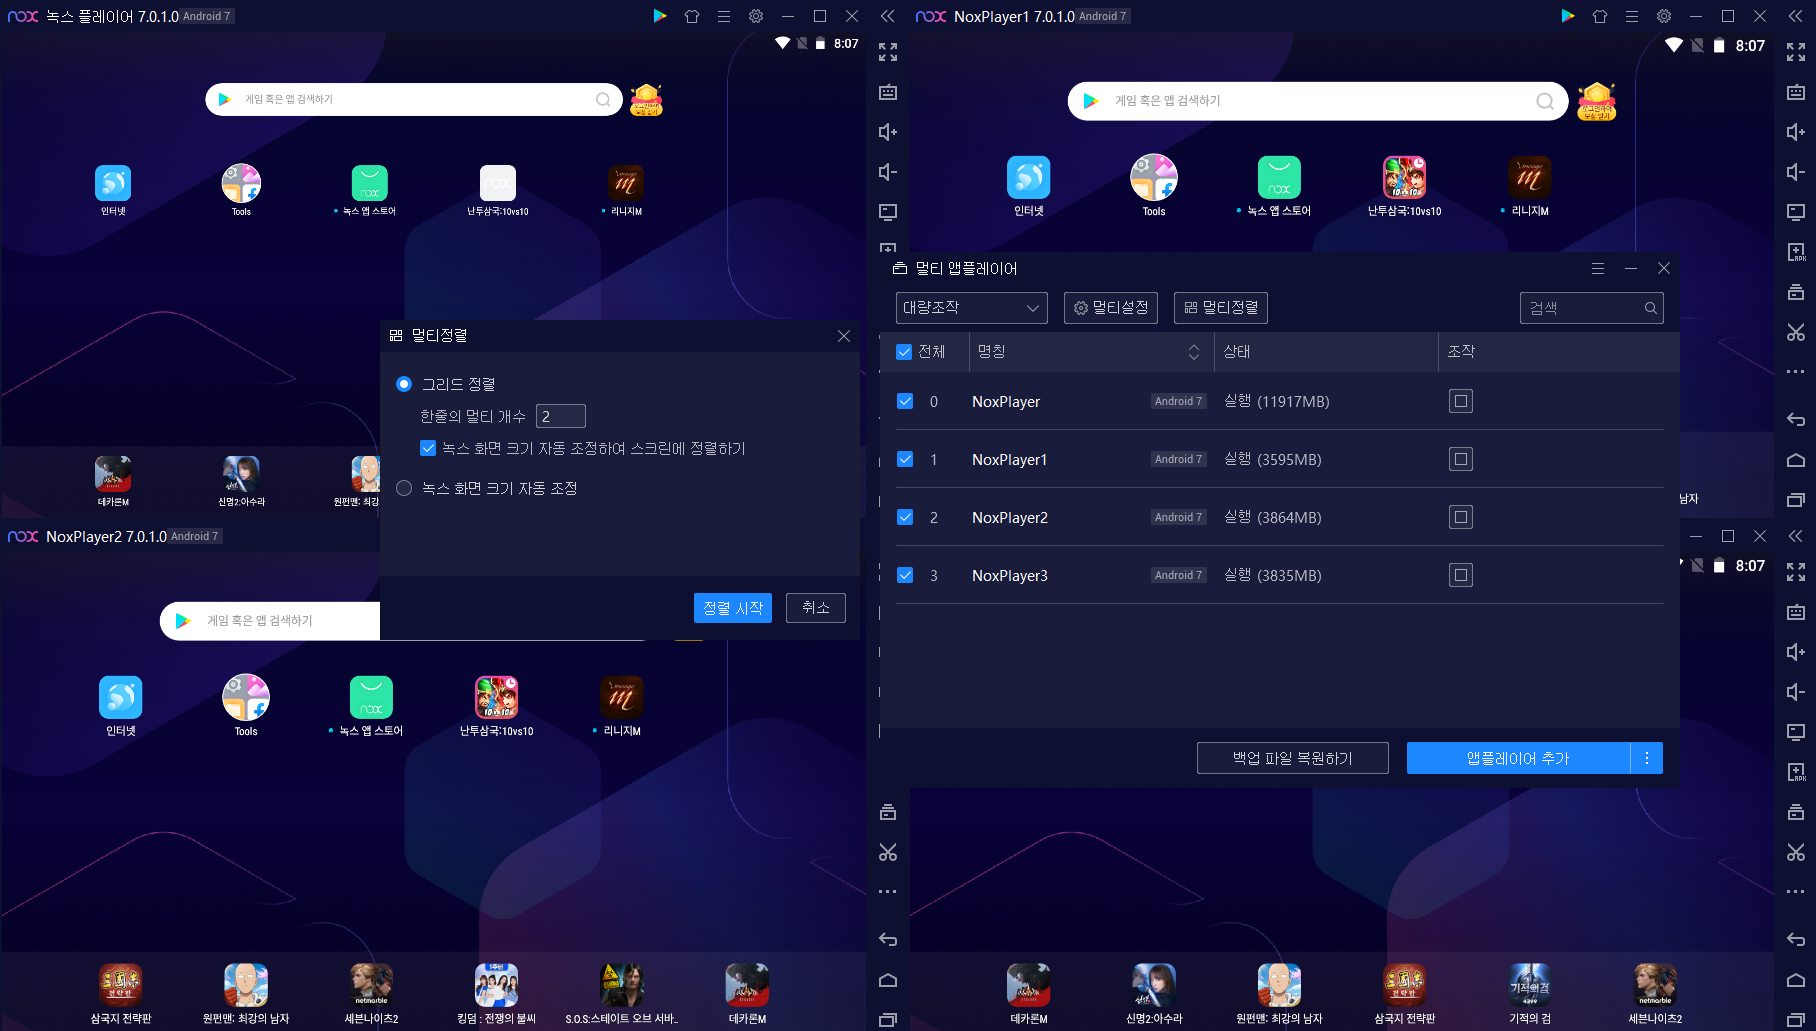Click the multi-player search field
This screenshot has width=1816, height=1031.
pos(1592,308)
